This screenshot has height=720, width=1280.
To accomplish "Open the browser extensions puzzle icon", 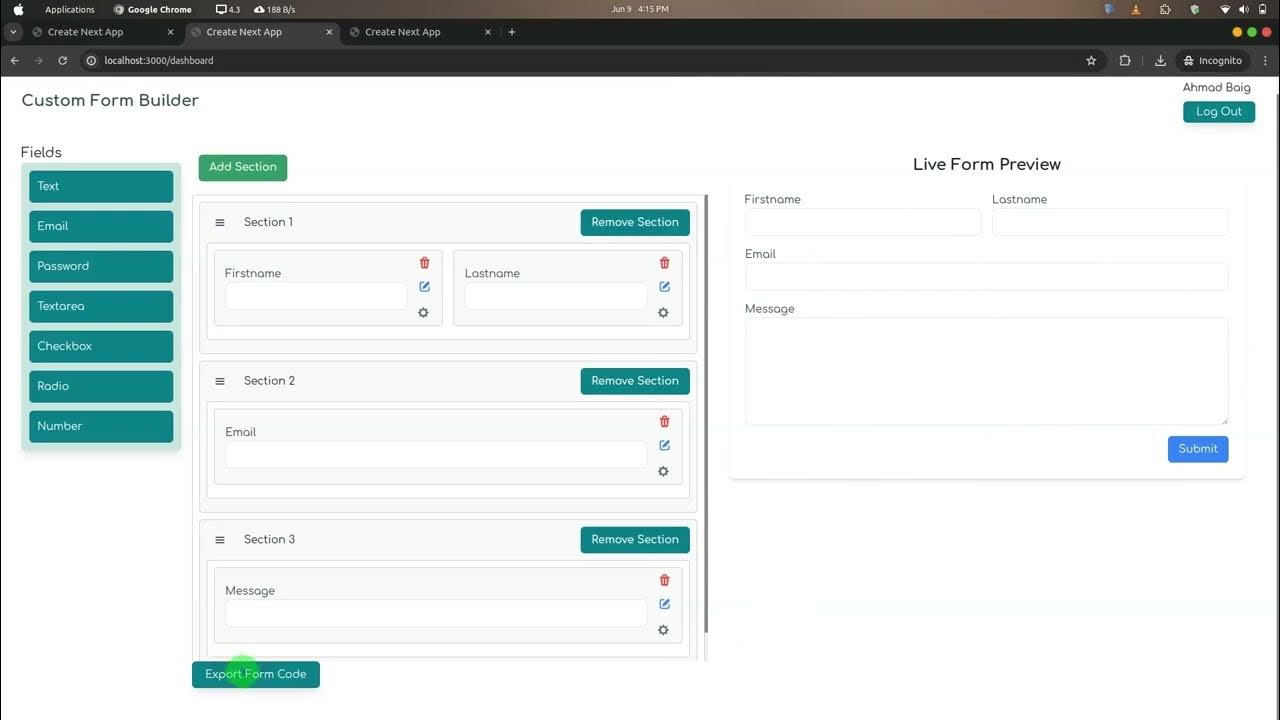I will tap(1125, 61).
